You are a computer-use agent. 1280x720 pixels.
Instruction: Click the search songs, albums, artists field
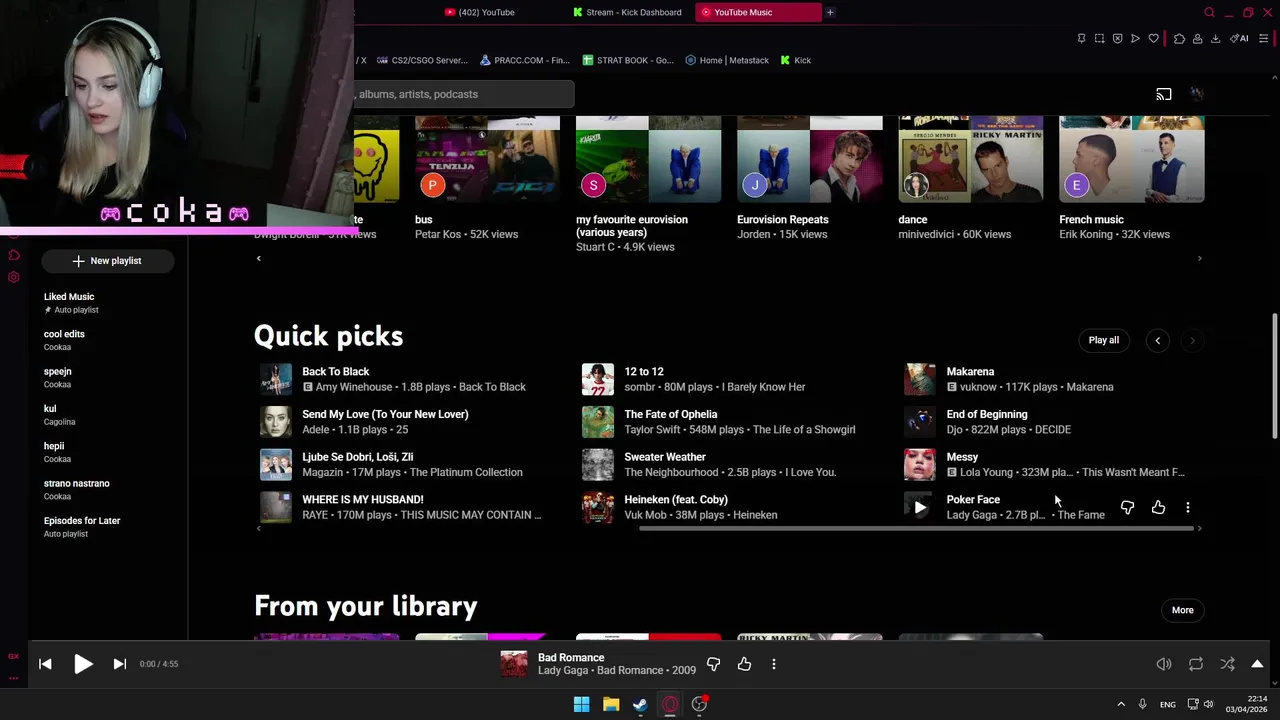point(463,94)
